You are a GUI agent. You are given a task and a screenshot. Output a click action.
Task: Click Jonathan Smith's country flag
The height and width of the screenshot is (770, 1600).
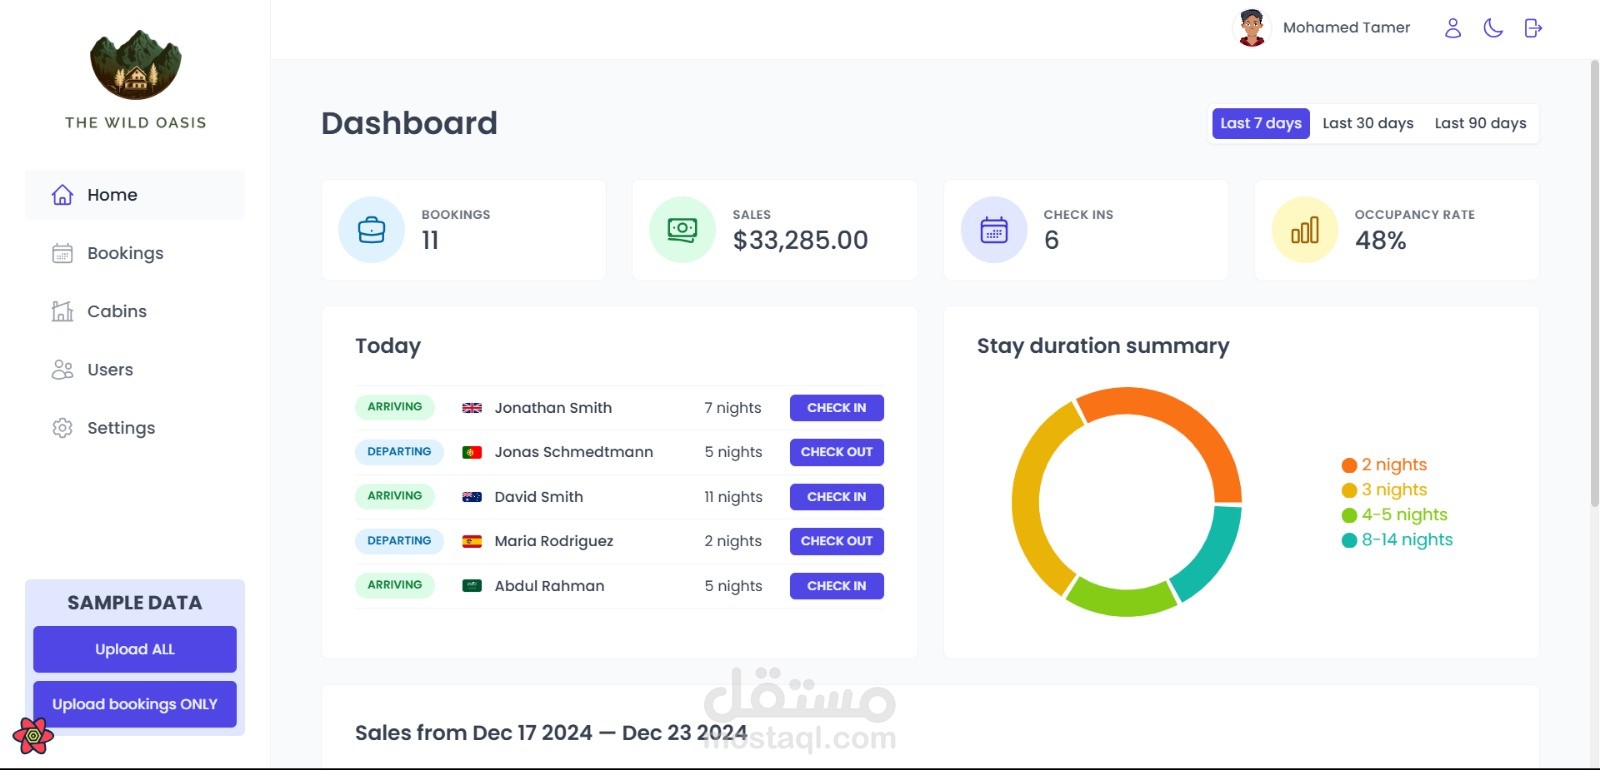click(x=472, y=408)
